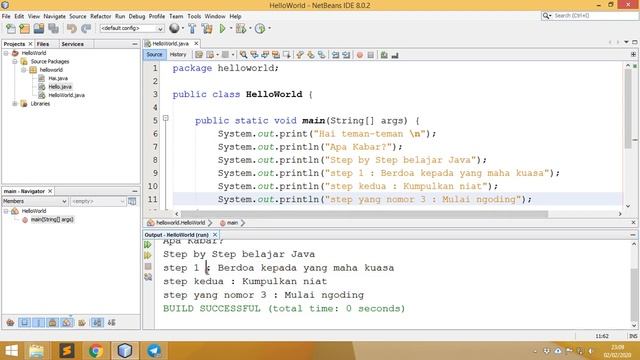Image resolution: width=640 pixels, height=360 pixels.
Task: Click Output panel scroll down arrow
Action: tap(633, 325)
